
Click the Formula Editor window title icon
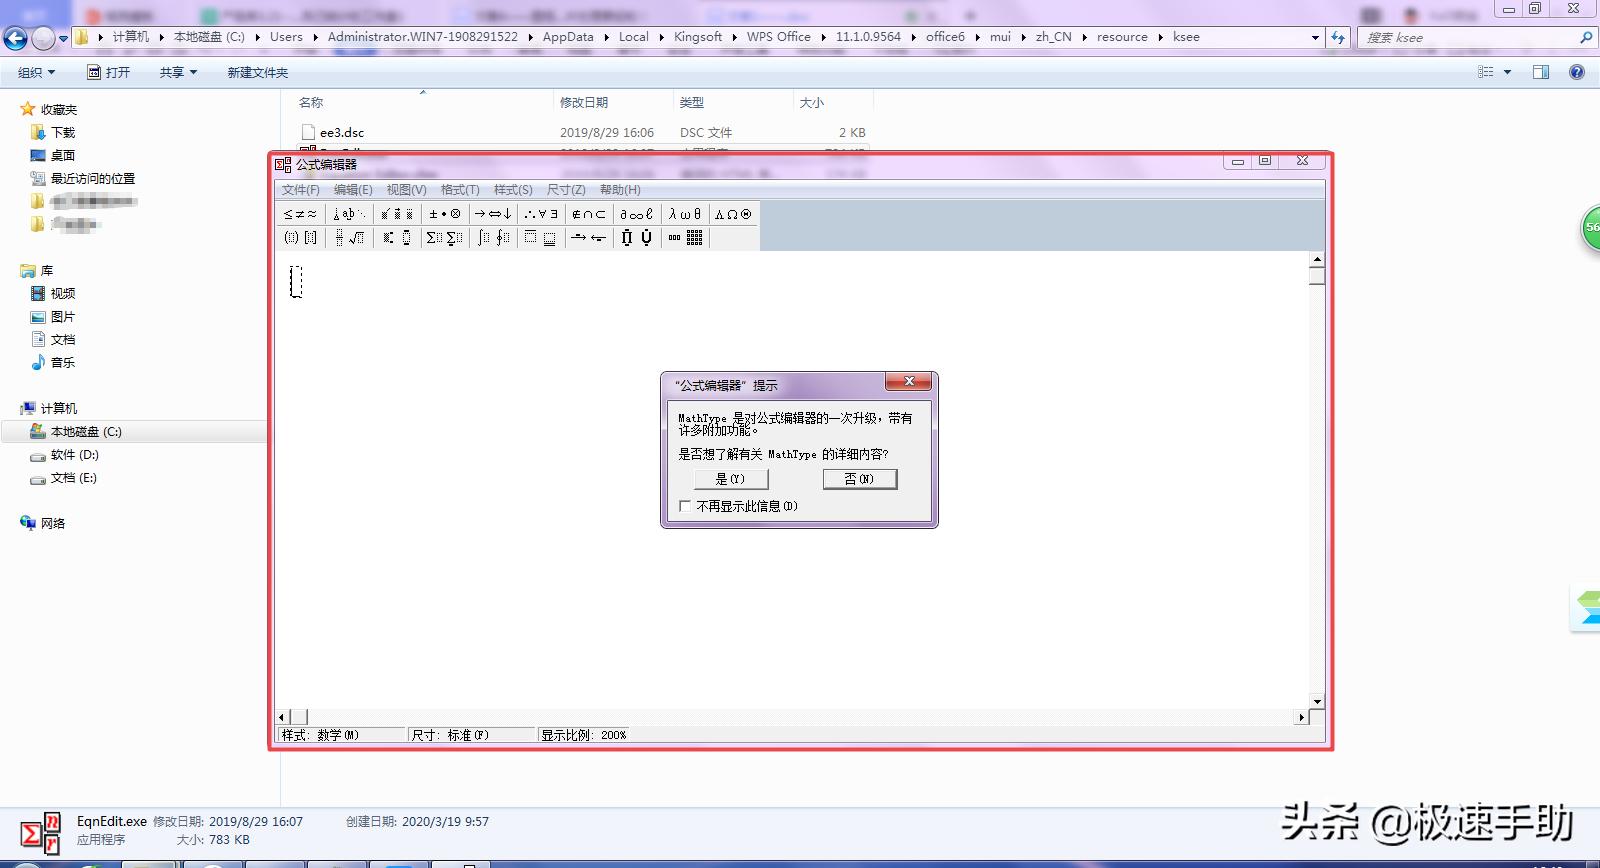[x=283, y=164]
